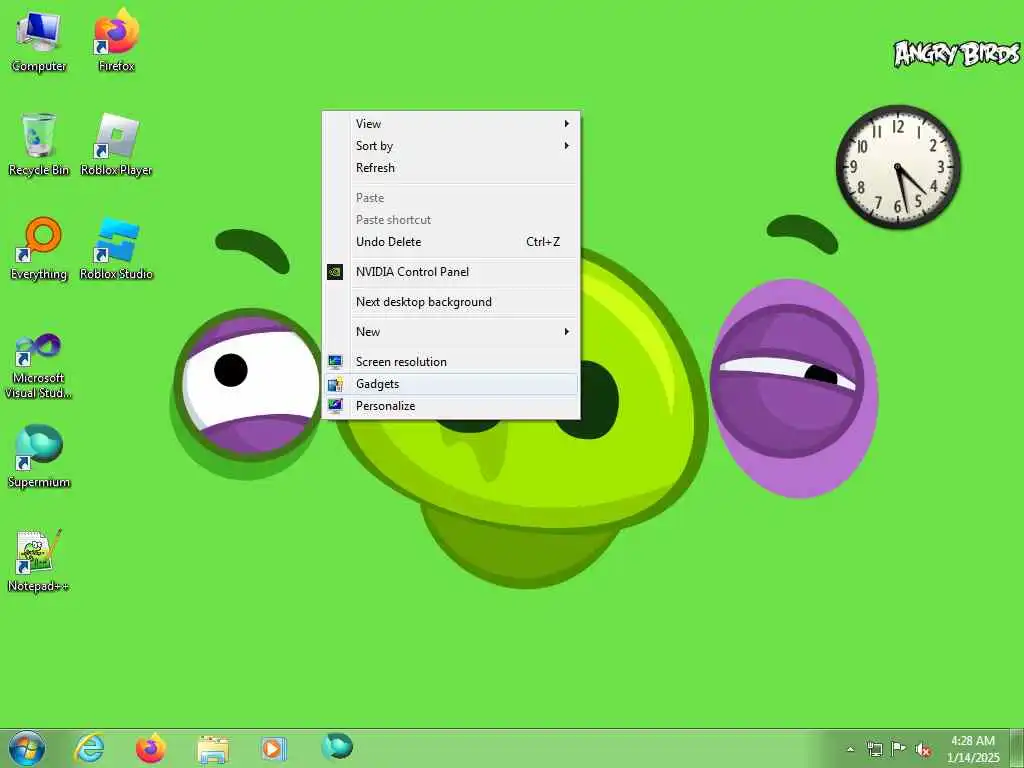Open the Computer desktop icon
Screen dimensions: 1024x768
39,42
